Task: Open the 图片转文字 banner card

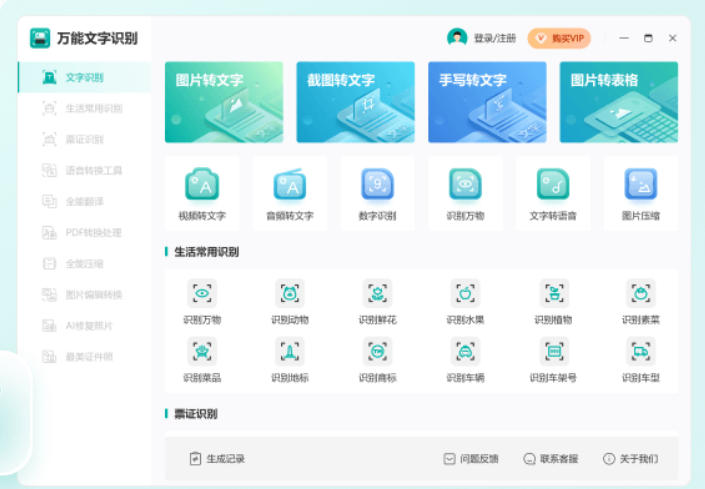Action: (x=224, y=102)
